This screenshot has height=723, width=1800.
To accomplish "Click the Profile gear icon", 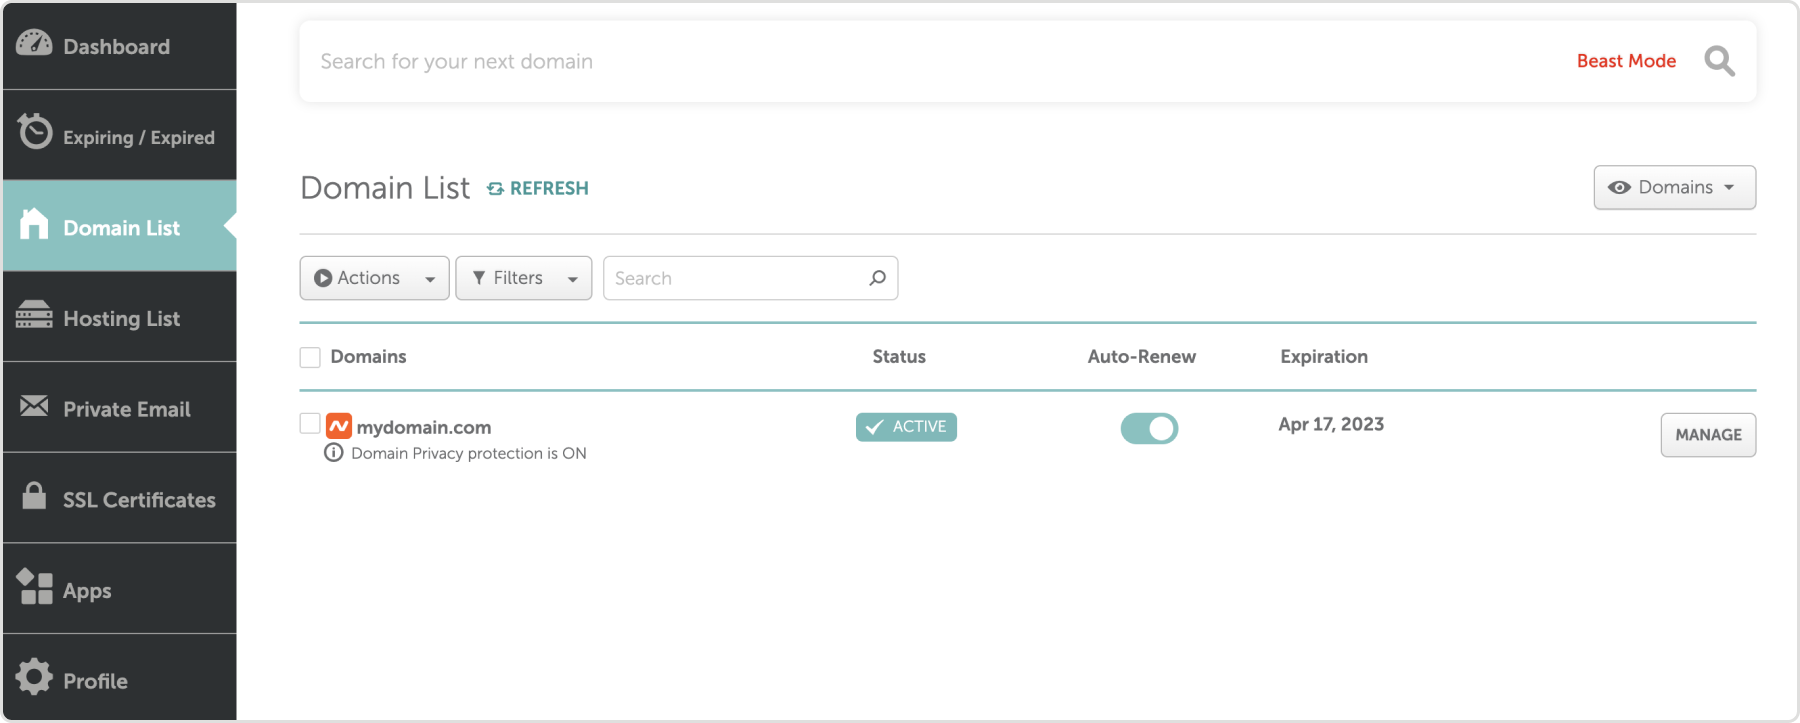I will coord(34,677).
